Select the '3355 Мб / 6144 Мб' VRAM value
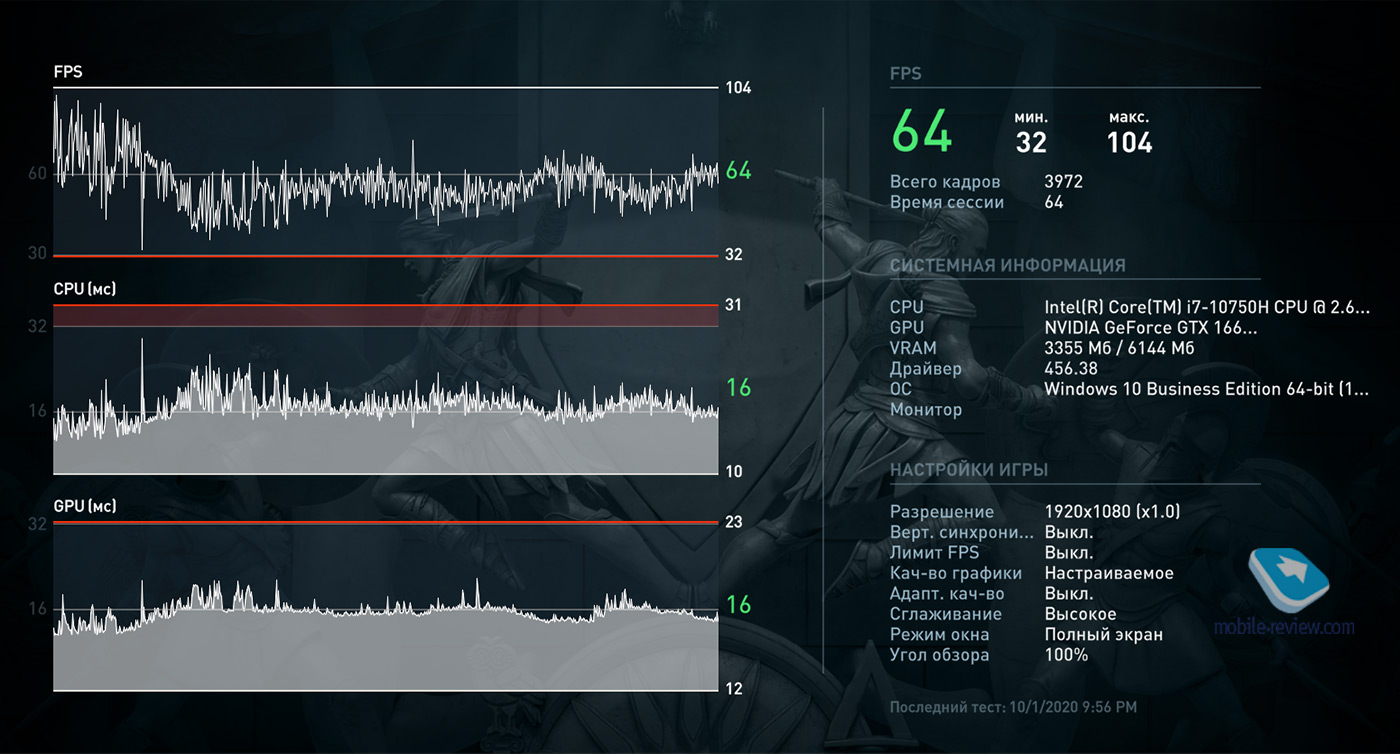The height and width of the screenshot is (754, 1400). click(x=1119, y=348)
